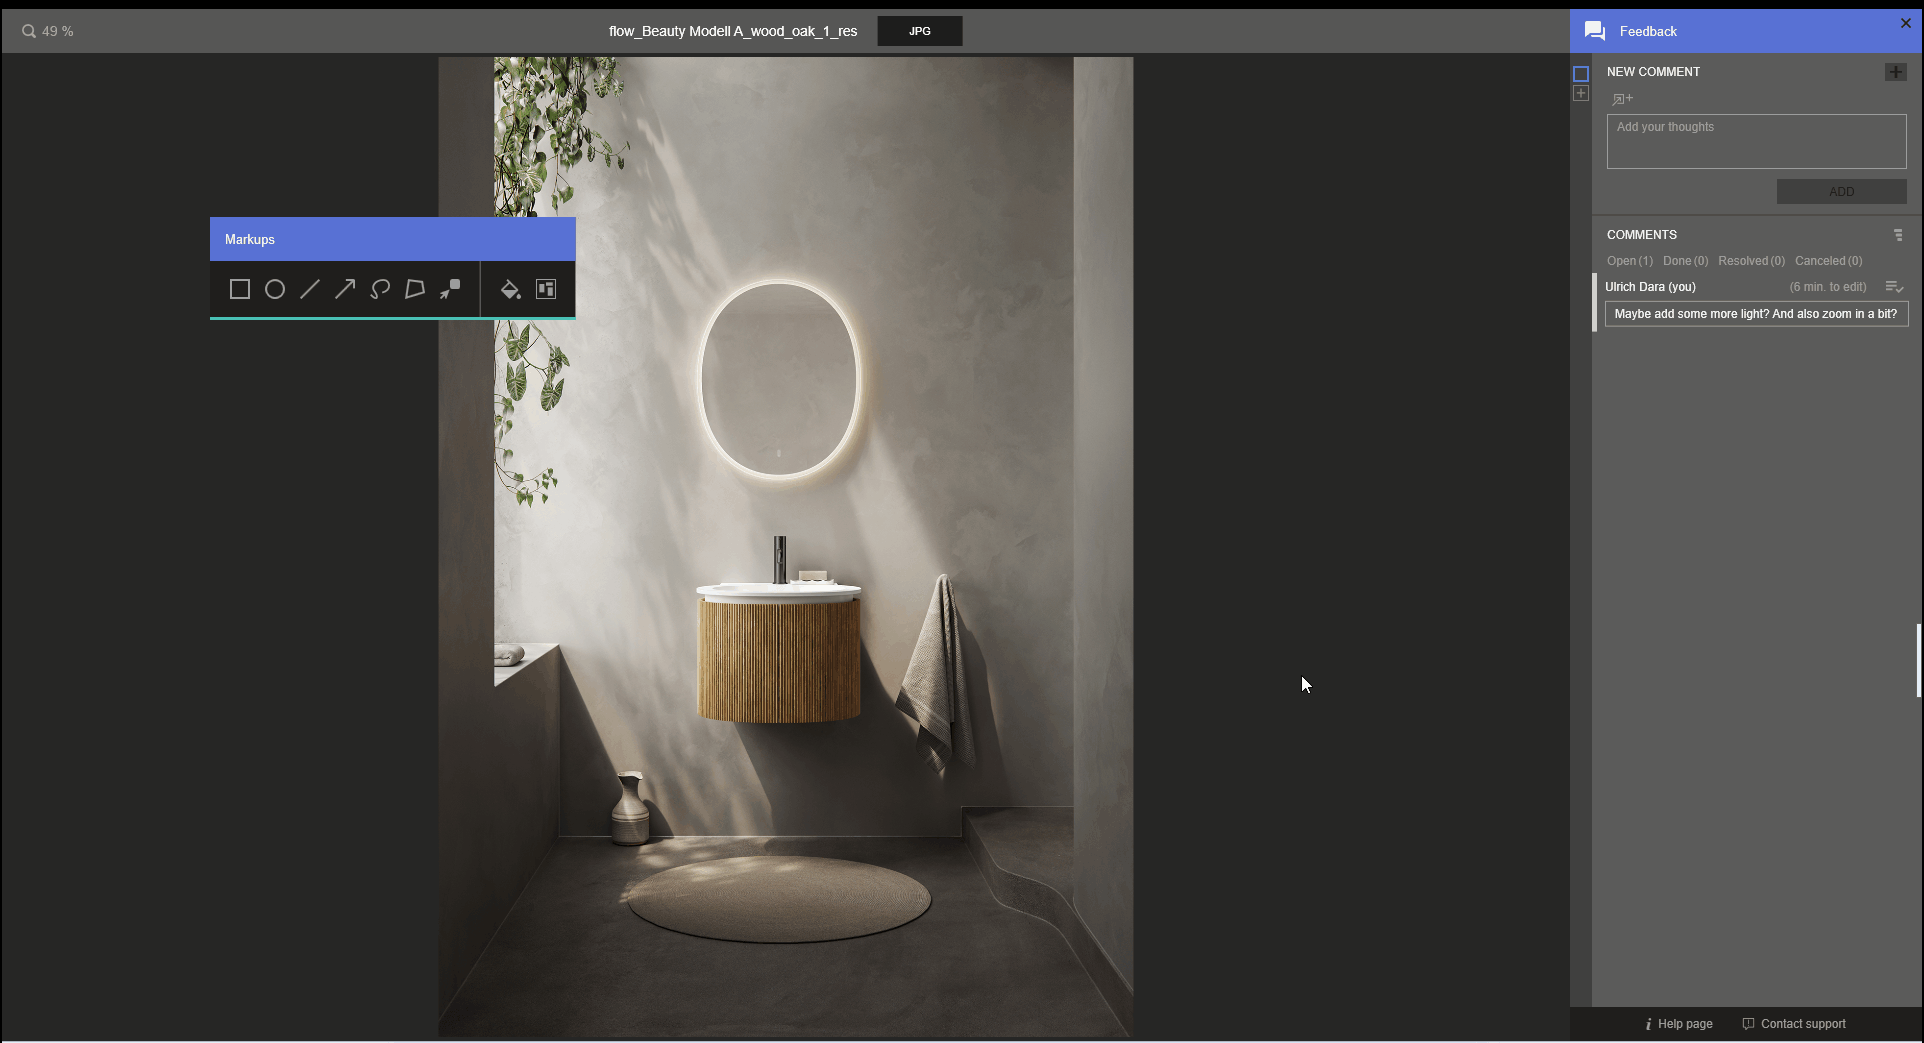The image size is (1924, 1043).
Task: Select the circle markup tool
Action: tap(275, 289)
